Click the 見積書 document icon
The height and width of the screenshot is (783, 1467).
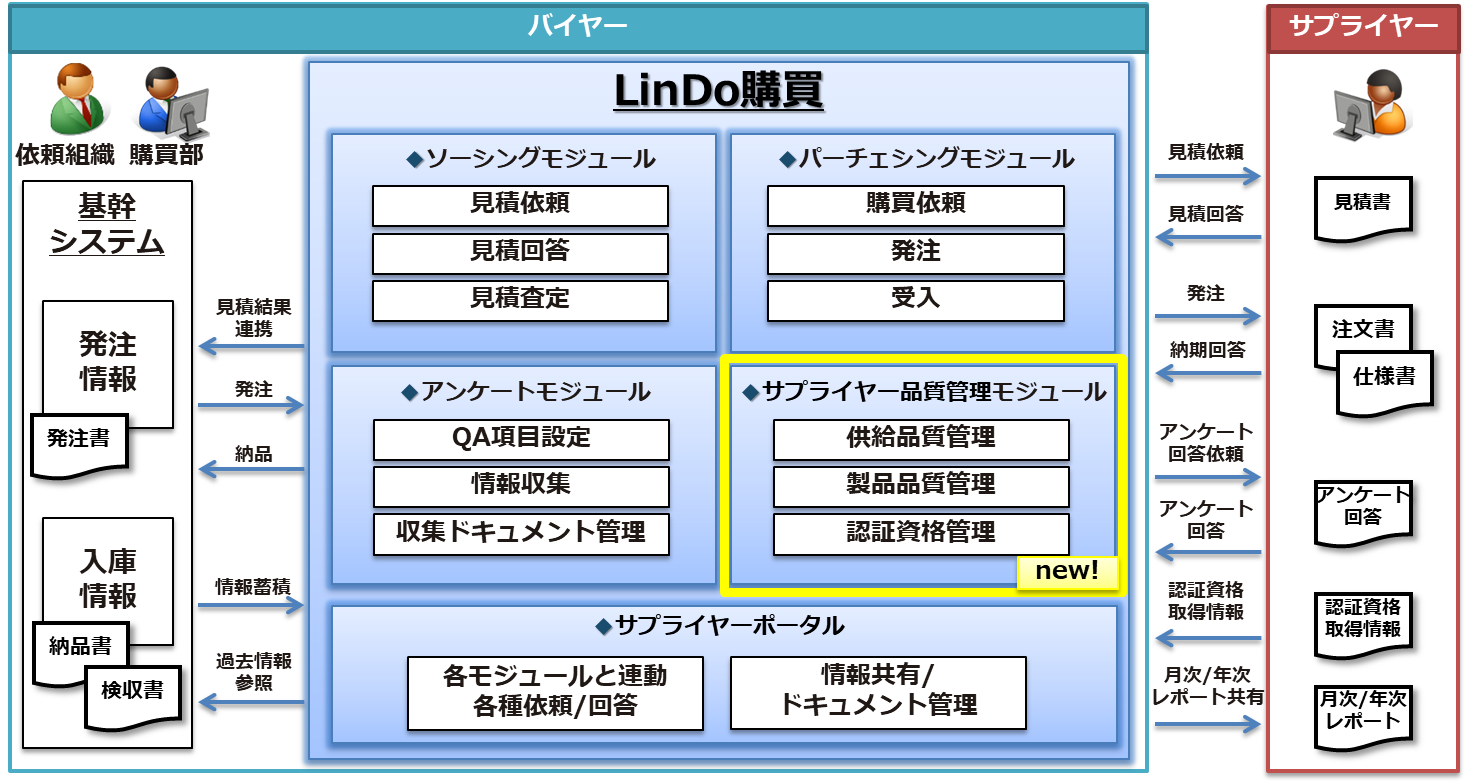coord(1362,209)
